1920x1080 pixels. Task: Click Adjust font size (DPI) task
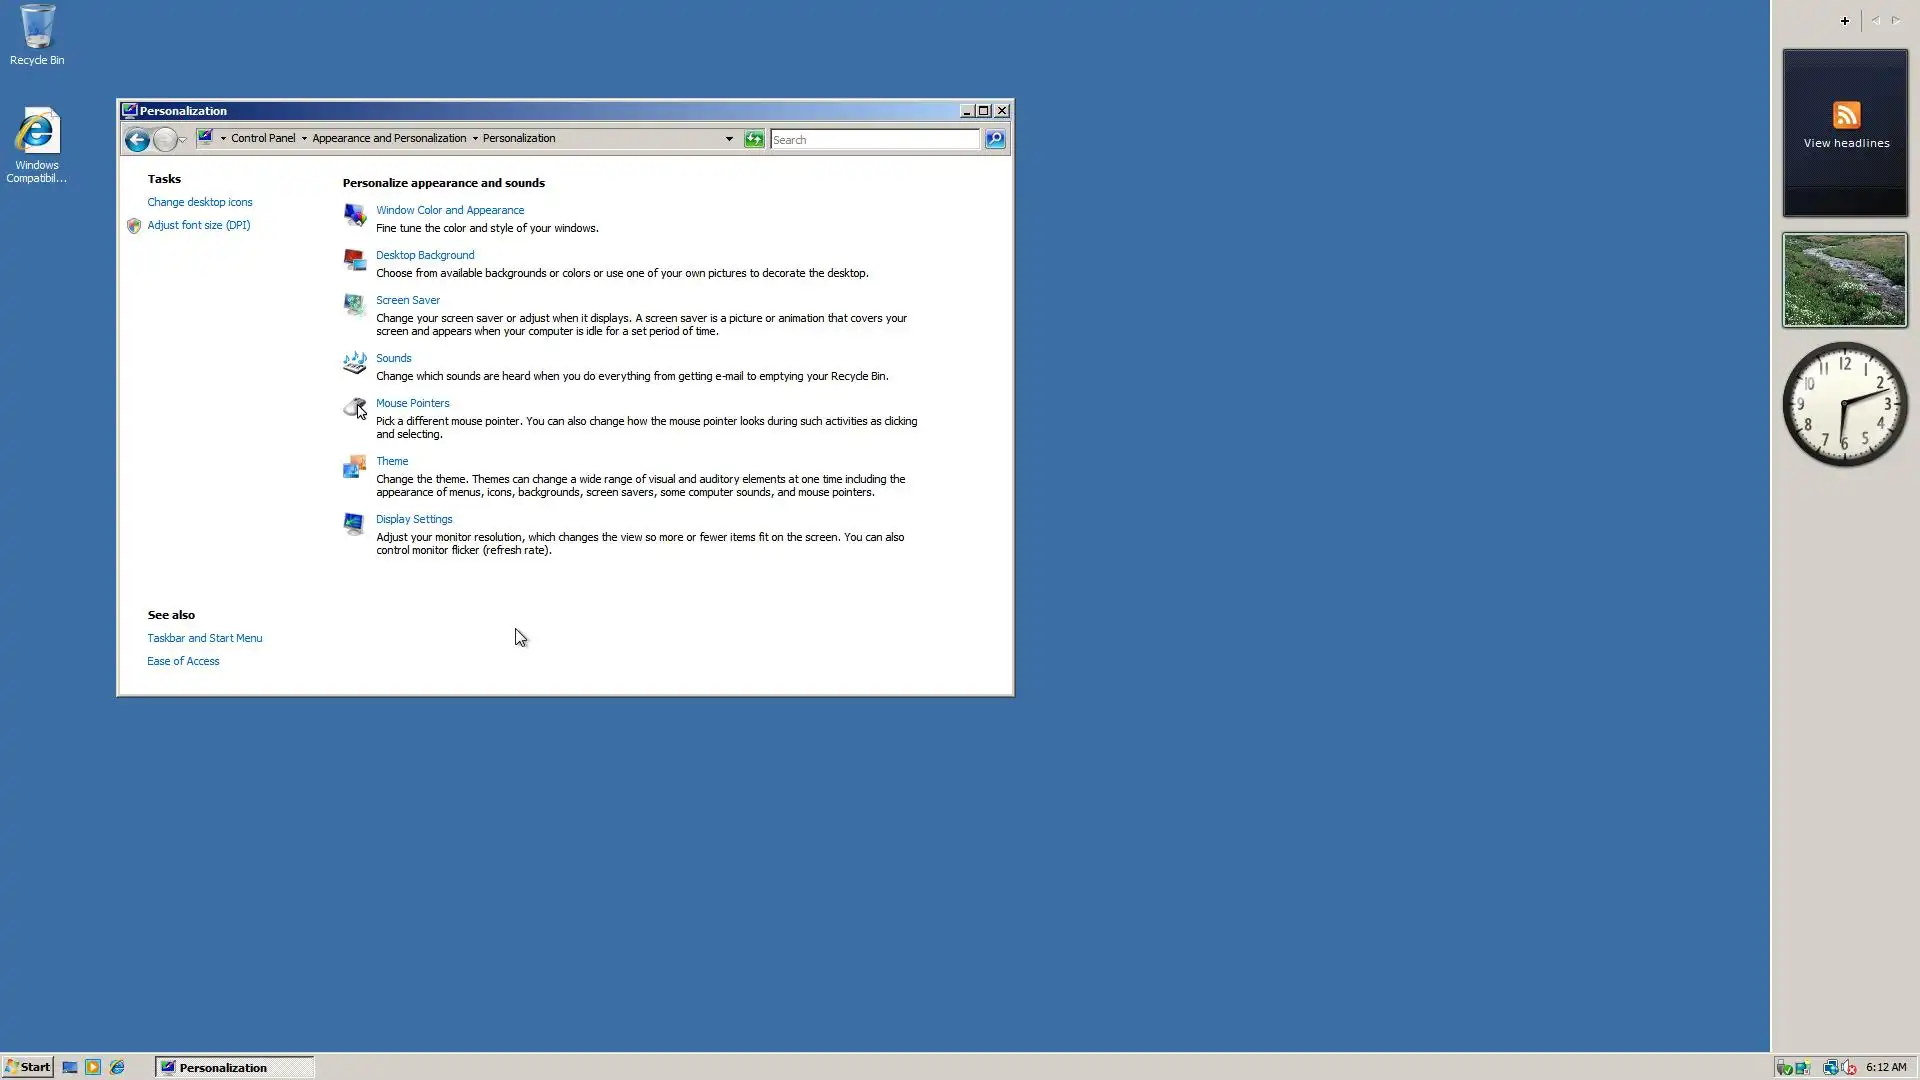point(198,225)
